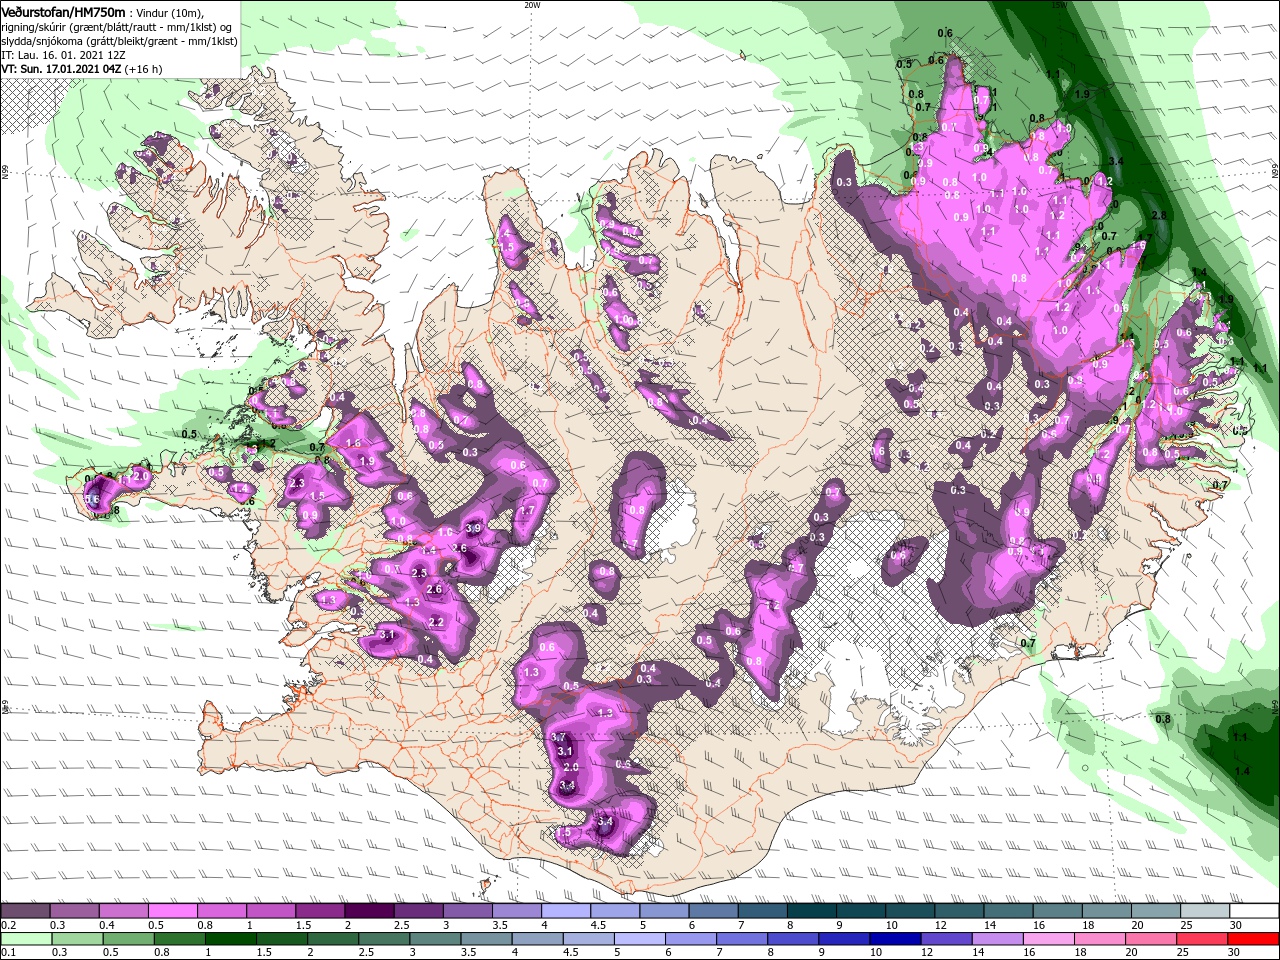Select the dark purple 2 snow scale swatch
Viewport: 1280px width, 960px height.
point(369,911)
